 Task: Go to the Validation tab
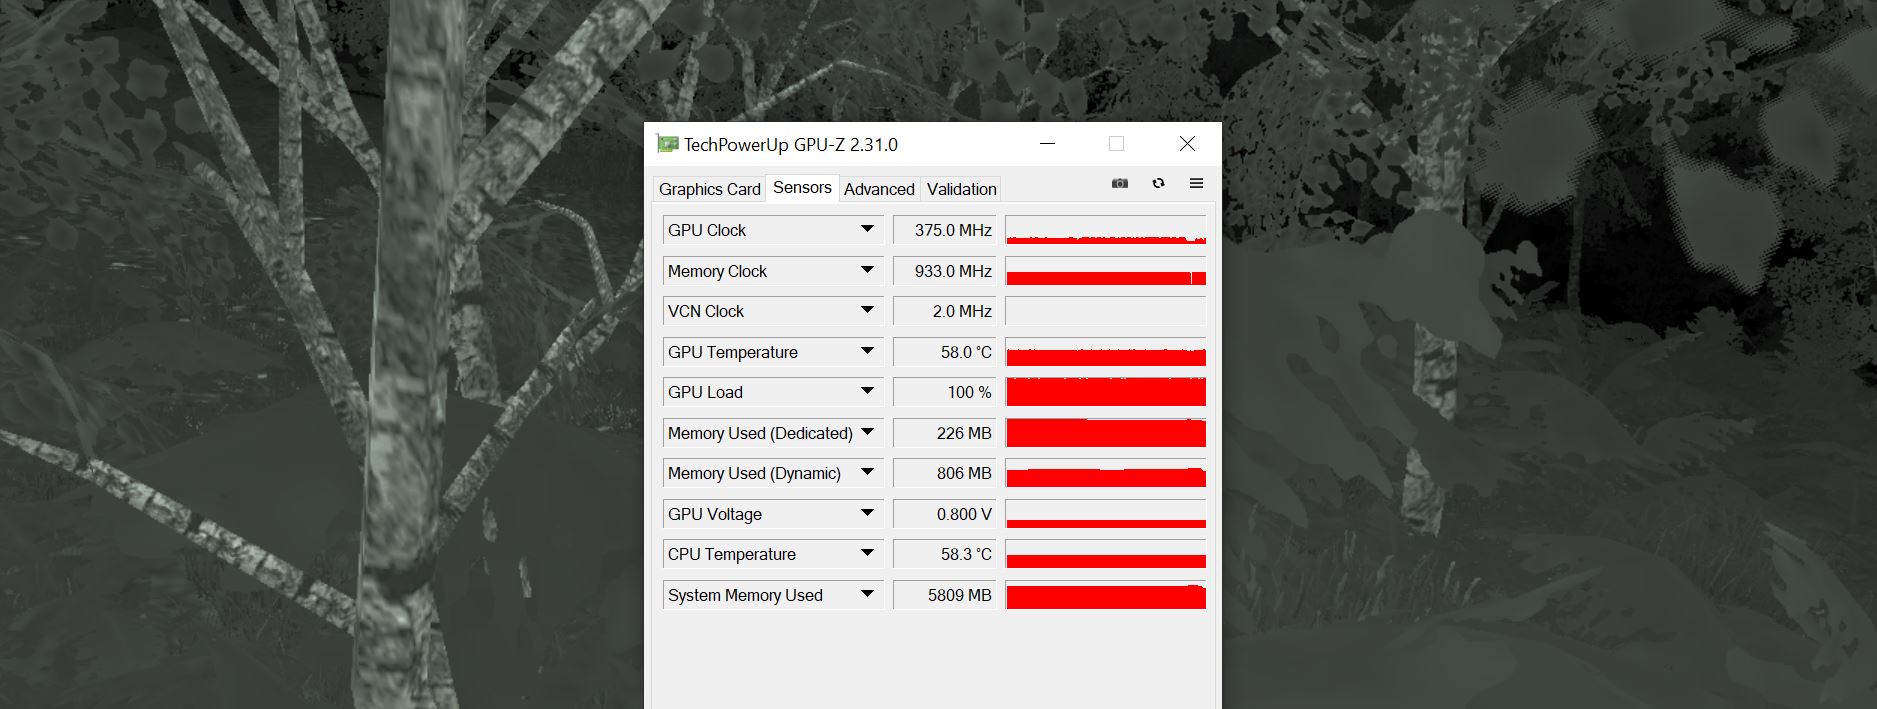click(x=961, y=189)
